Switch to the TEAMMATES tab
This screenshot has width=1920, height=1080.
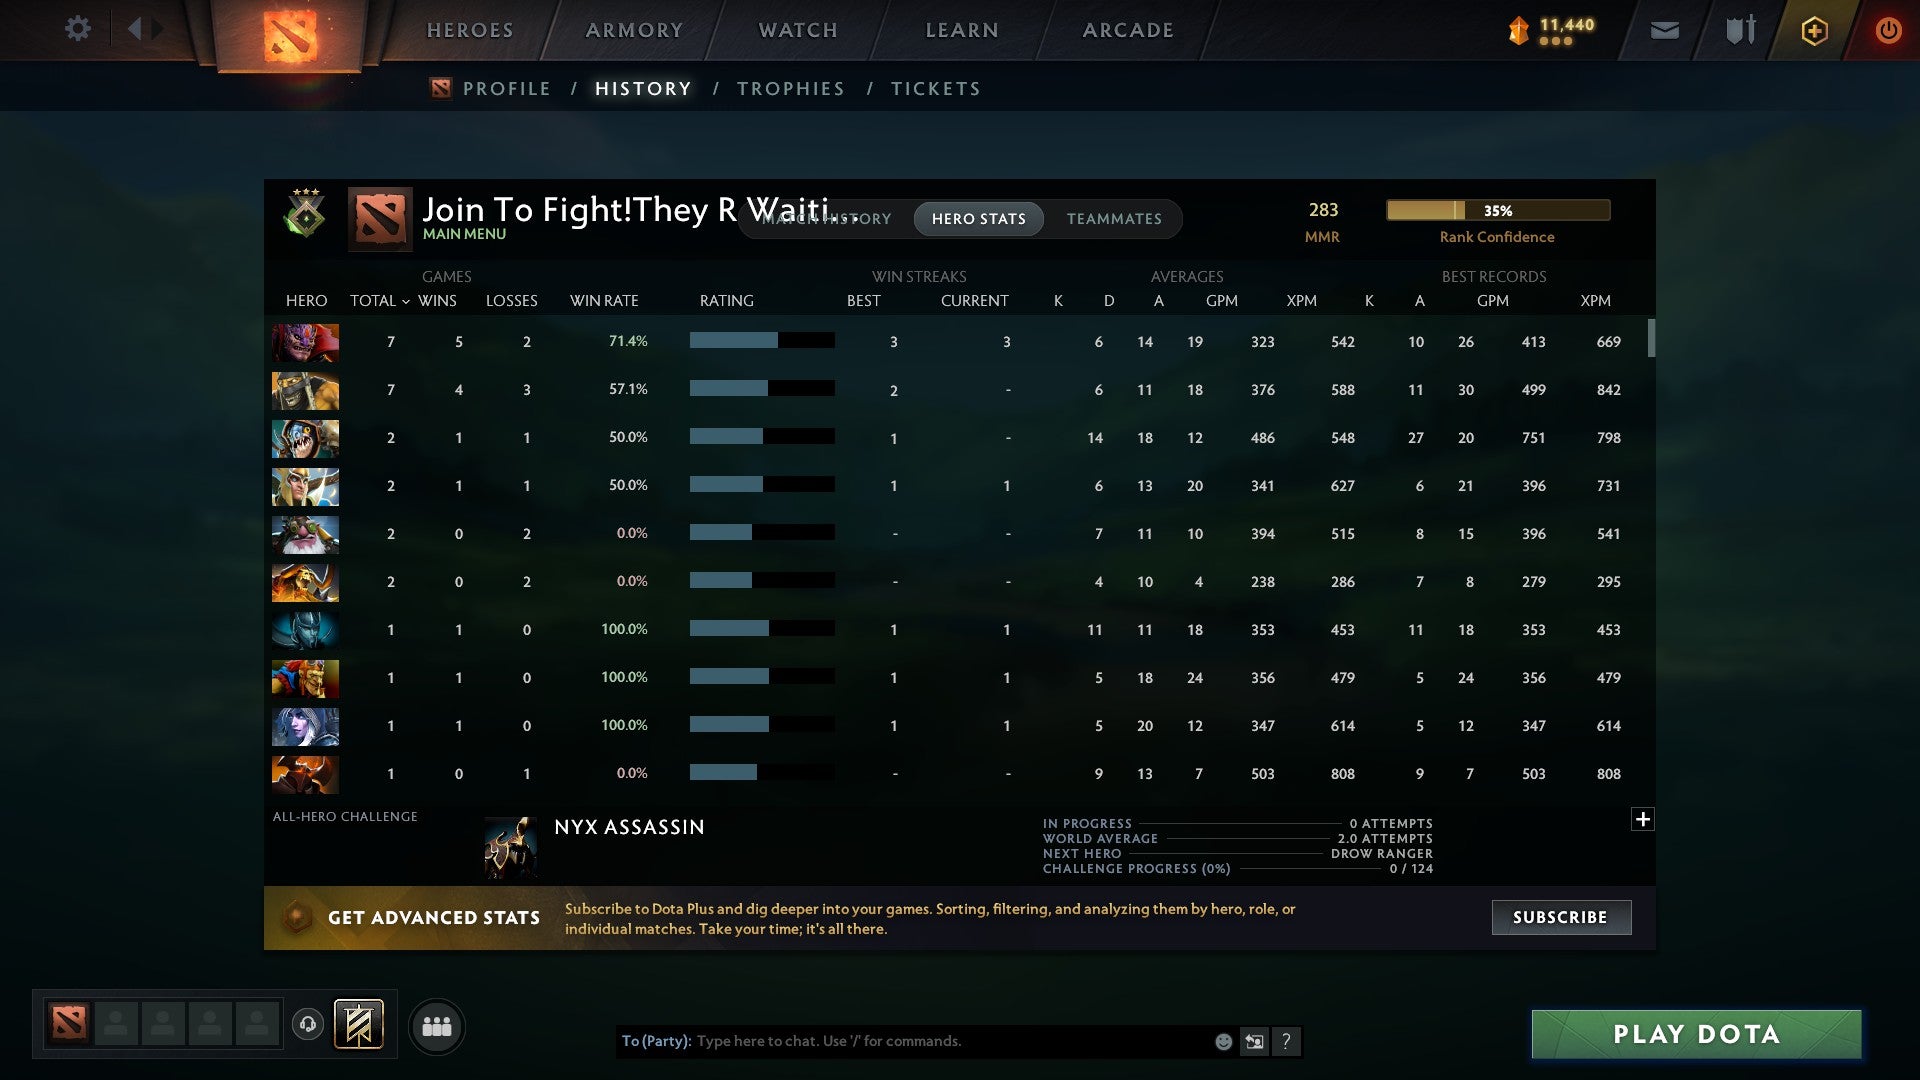pyautogui.click(x=1114, y=219)
